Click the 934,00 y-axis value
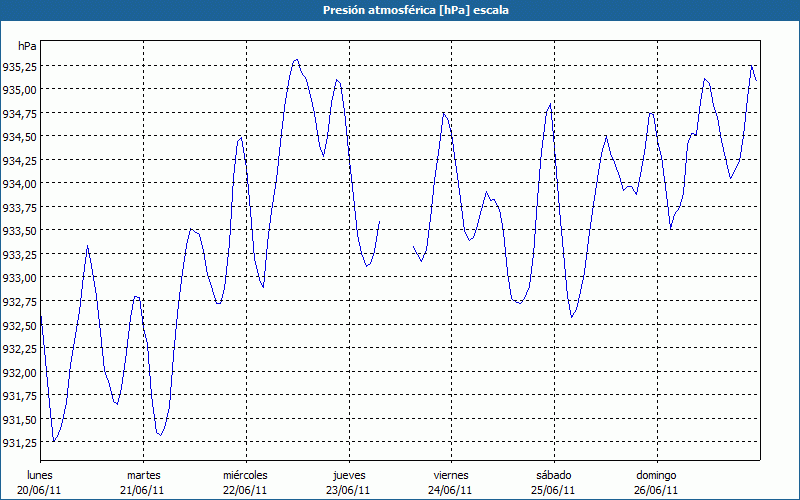The width and height of the screenshot is (800, 500). coord(20,184)
